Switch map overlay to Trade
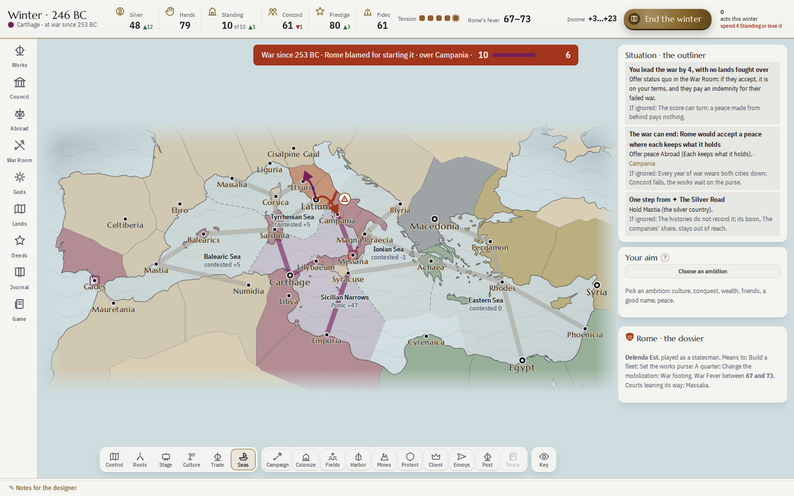Screen dimensions: 794x496 click(x=217, y=460)
